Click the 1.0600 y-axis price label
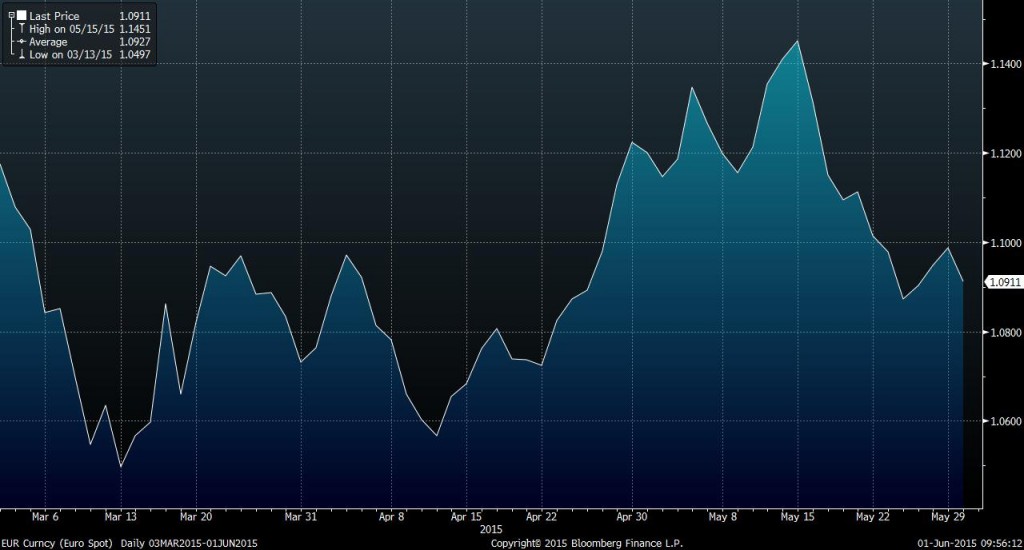Image resolution: width=1024 pixels, height=550 pixels. [1003, 421]
